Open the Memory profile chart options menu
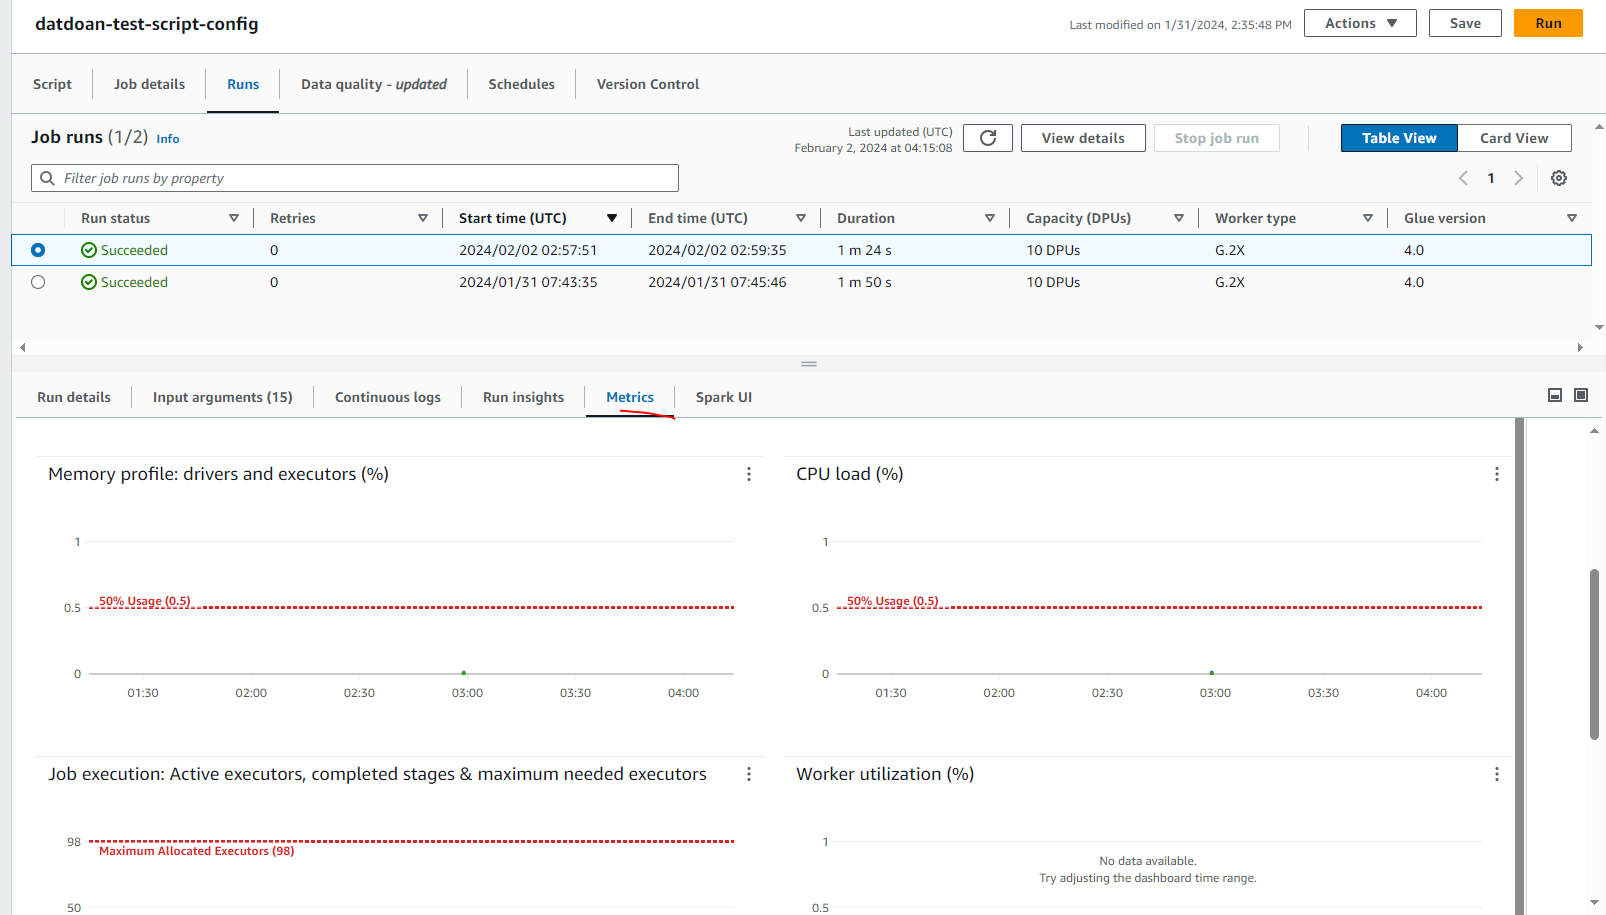The height and width of the screenshot is (915, 1606). click(x=748, y=474)
